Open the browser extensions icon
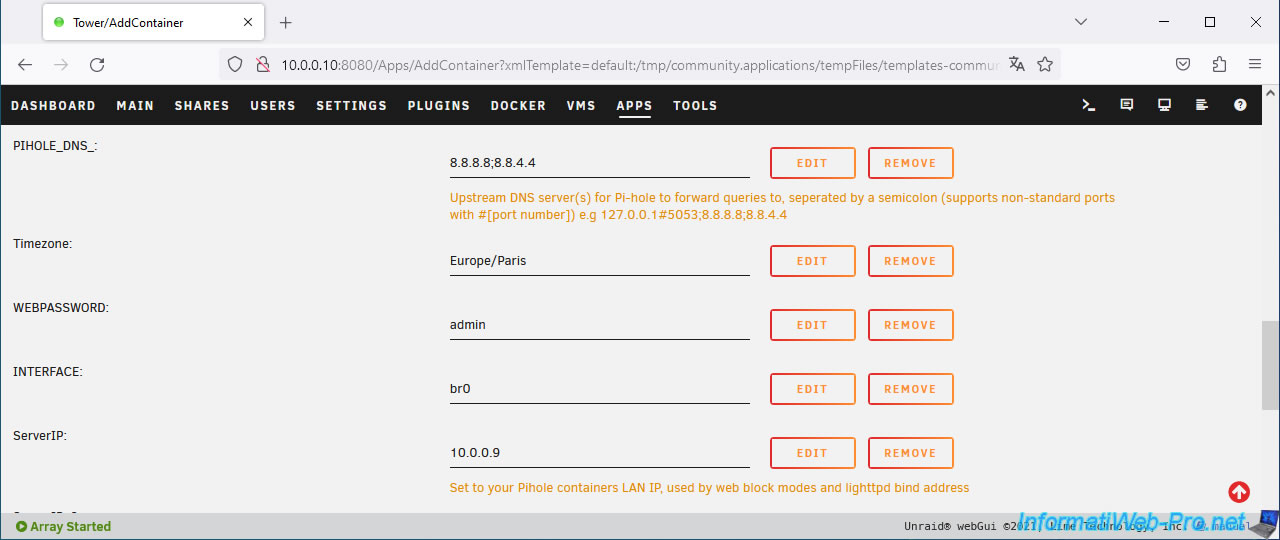This screenshot has height=540, width=1280. (1219, 64)
